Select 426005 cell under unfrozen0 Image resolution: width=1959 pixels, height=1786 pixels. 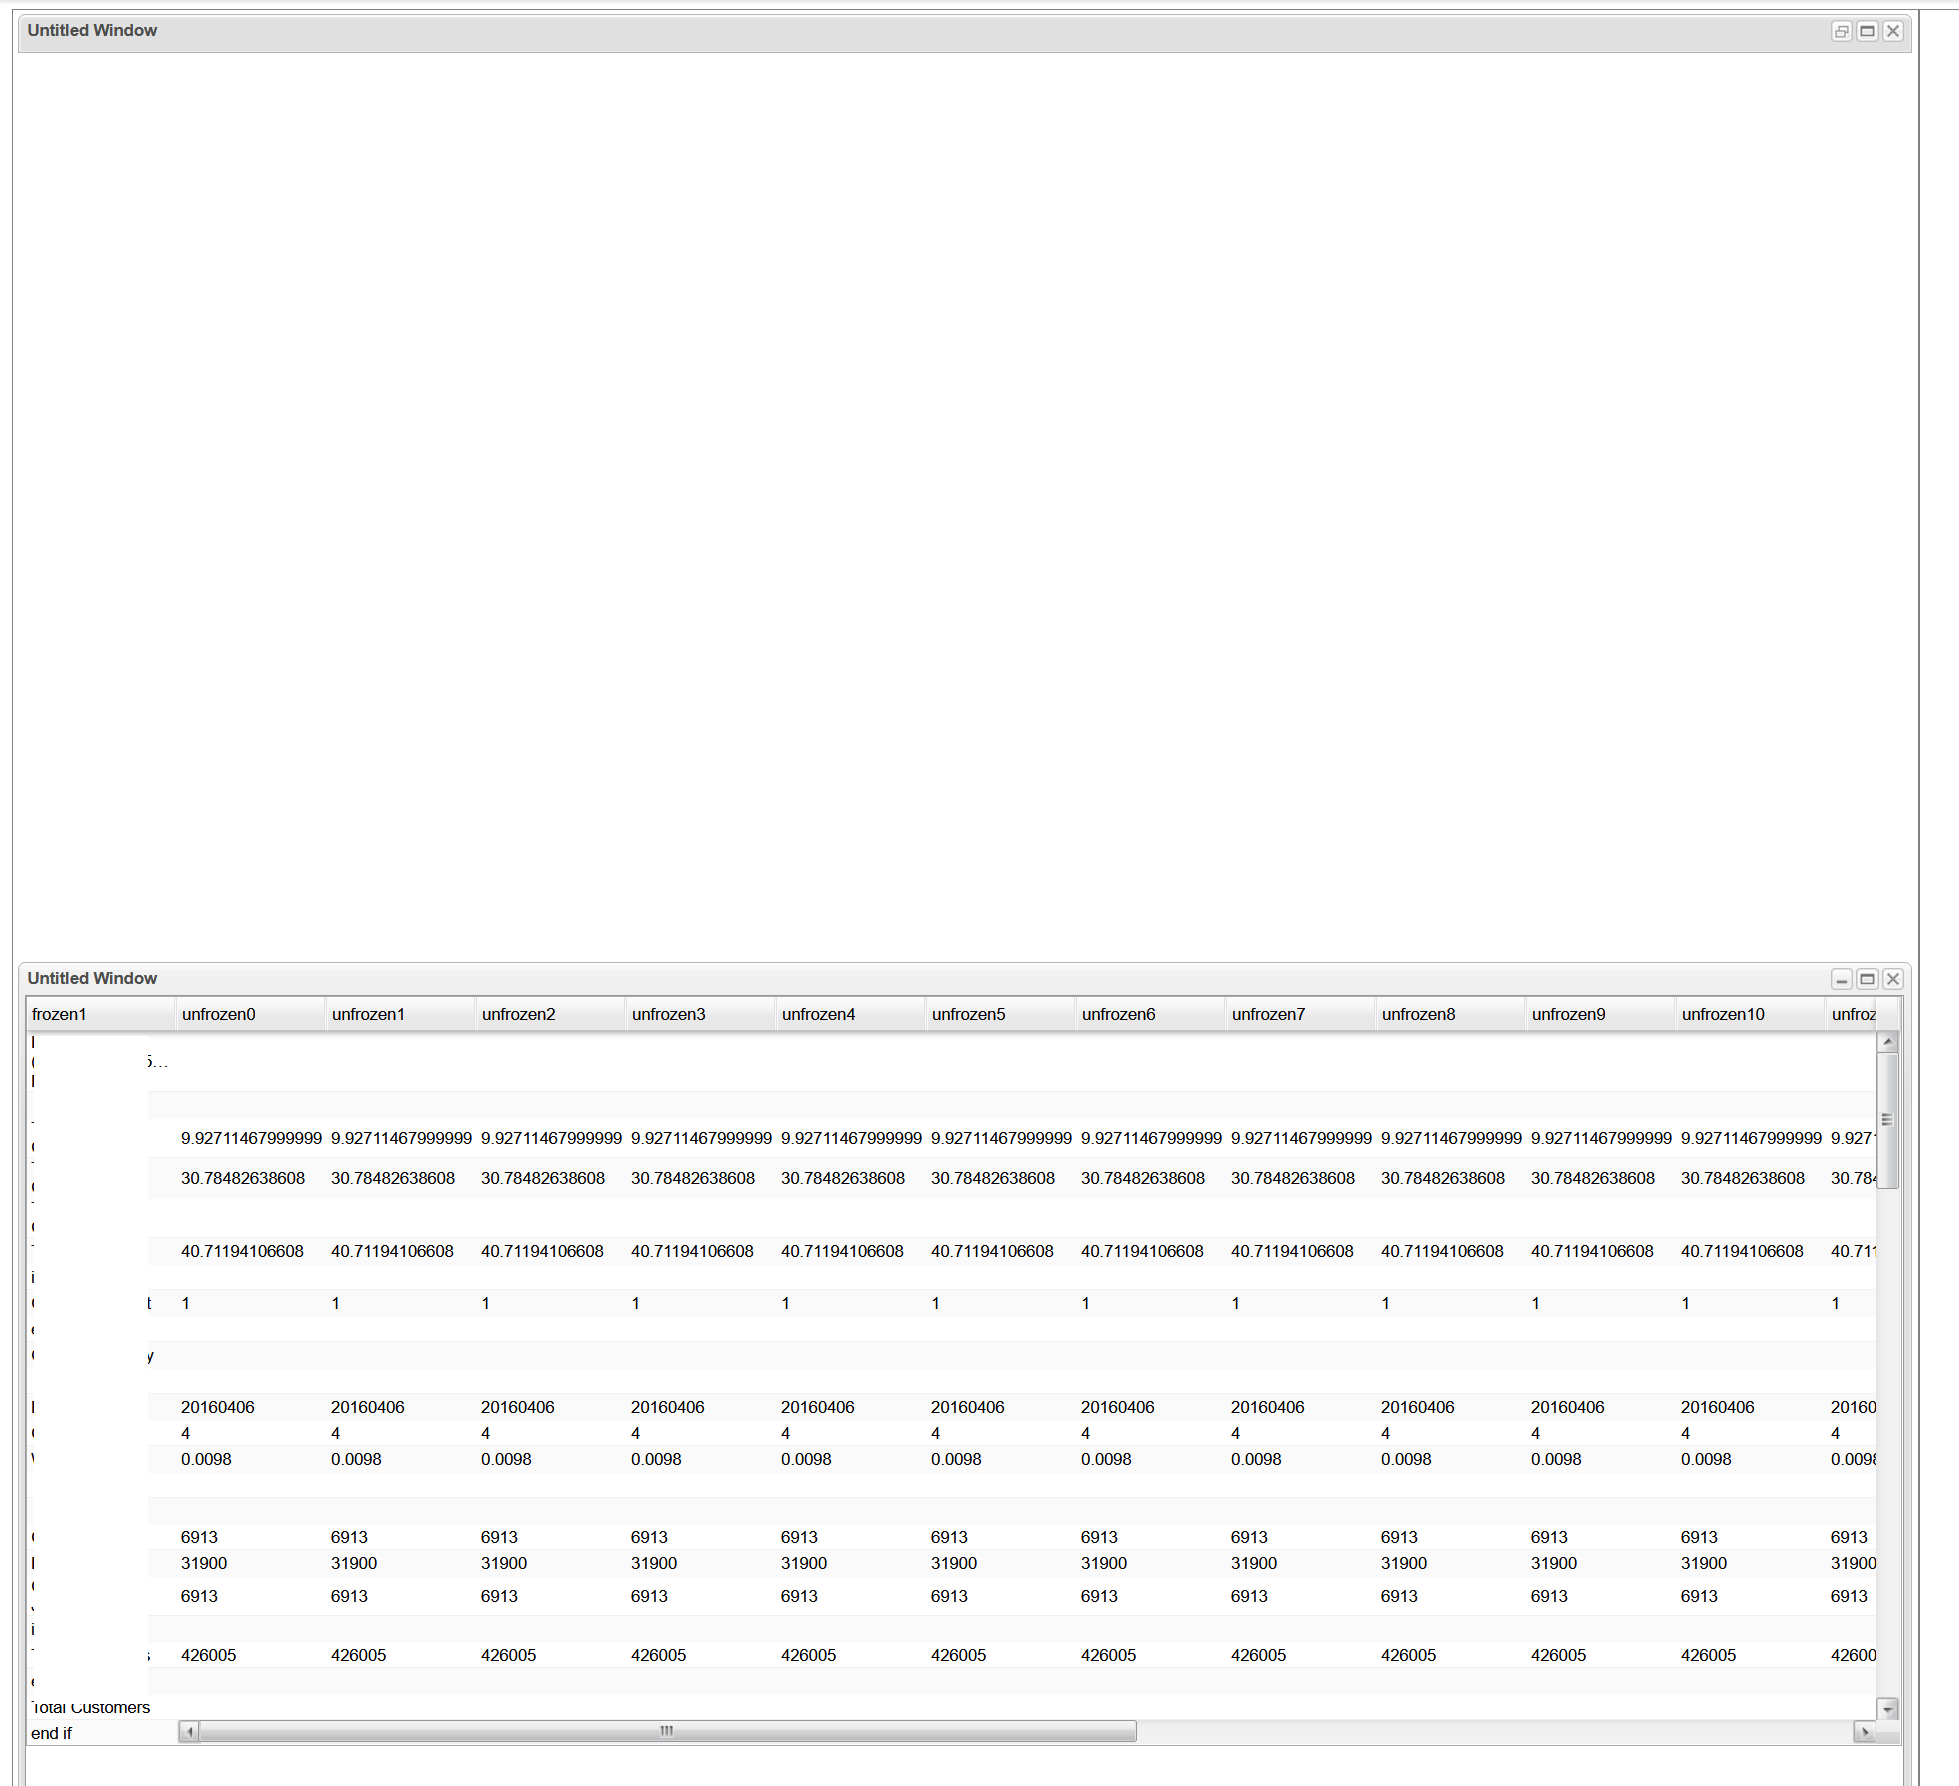click(x=251, y=1655)
